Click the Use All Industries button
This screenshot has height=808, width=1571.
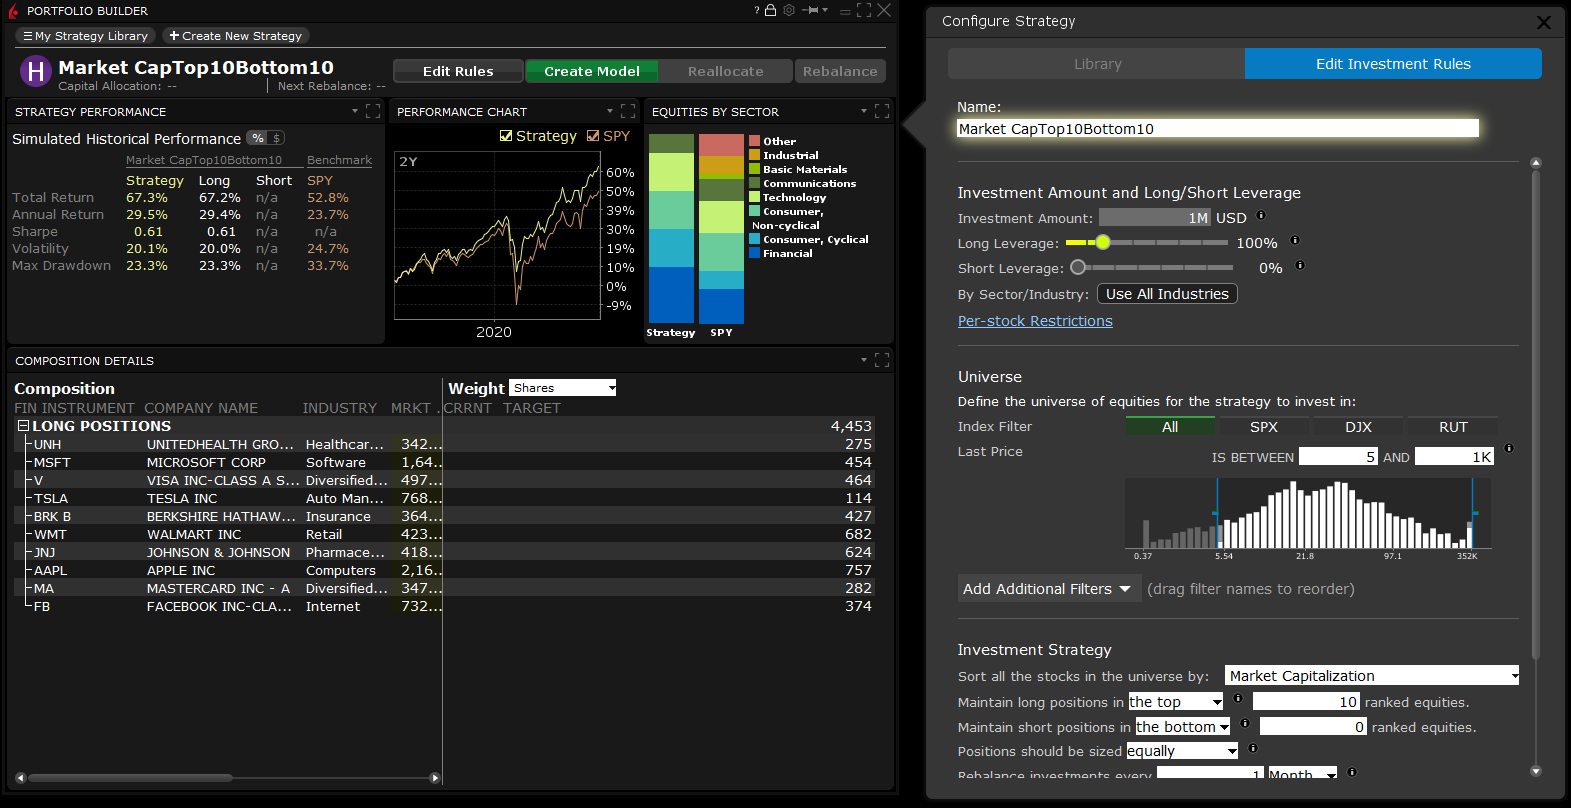1167,294
